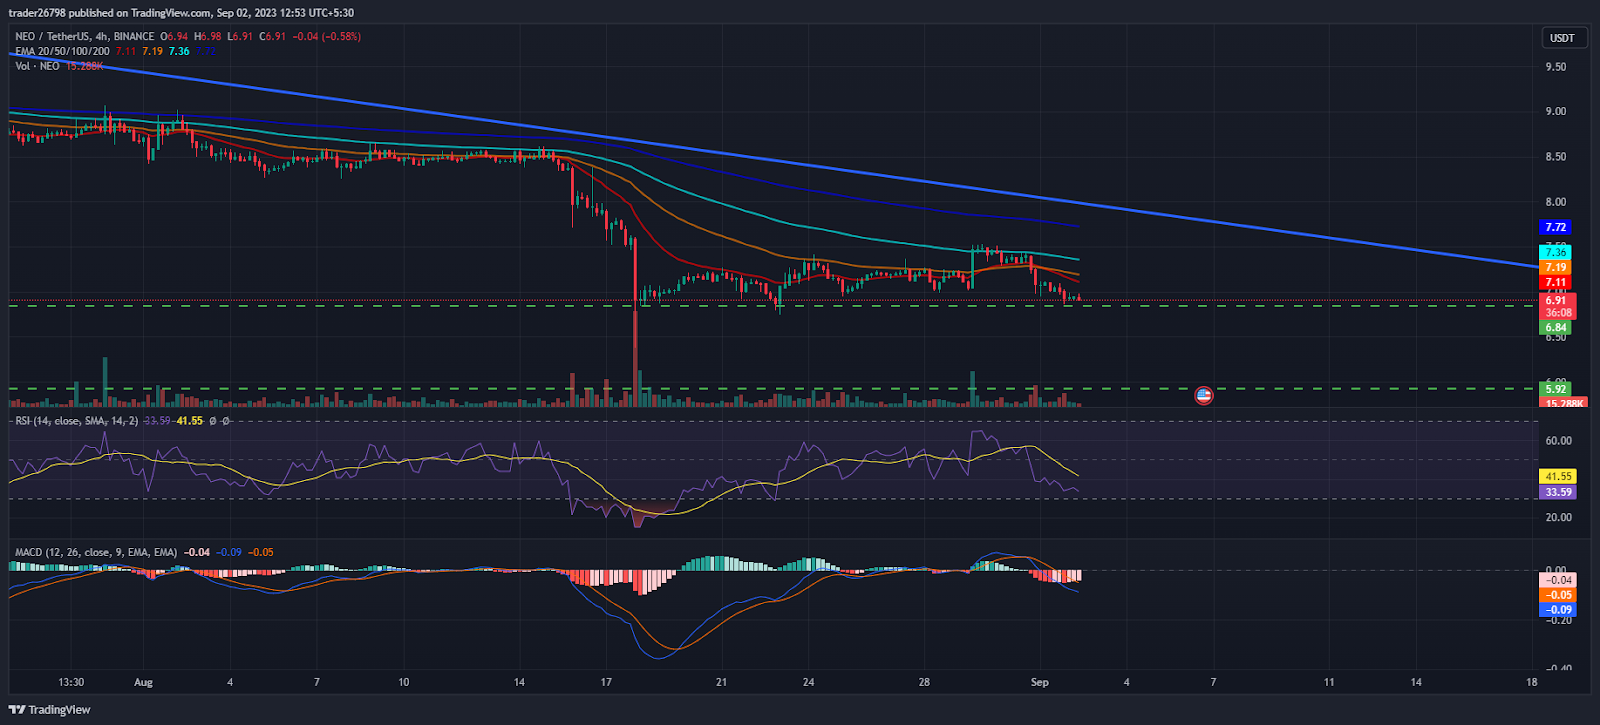The height and width of the screenshot is (725, 1600).
Task: Click the '21' date on time axis
Action: click(x=721, y=682)
